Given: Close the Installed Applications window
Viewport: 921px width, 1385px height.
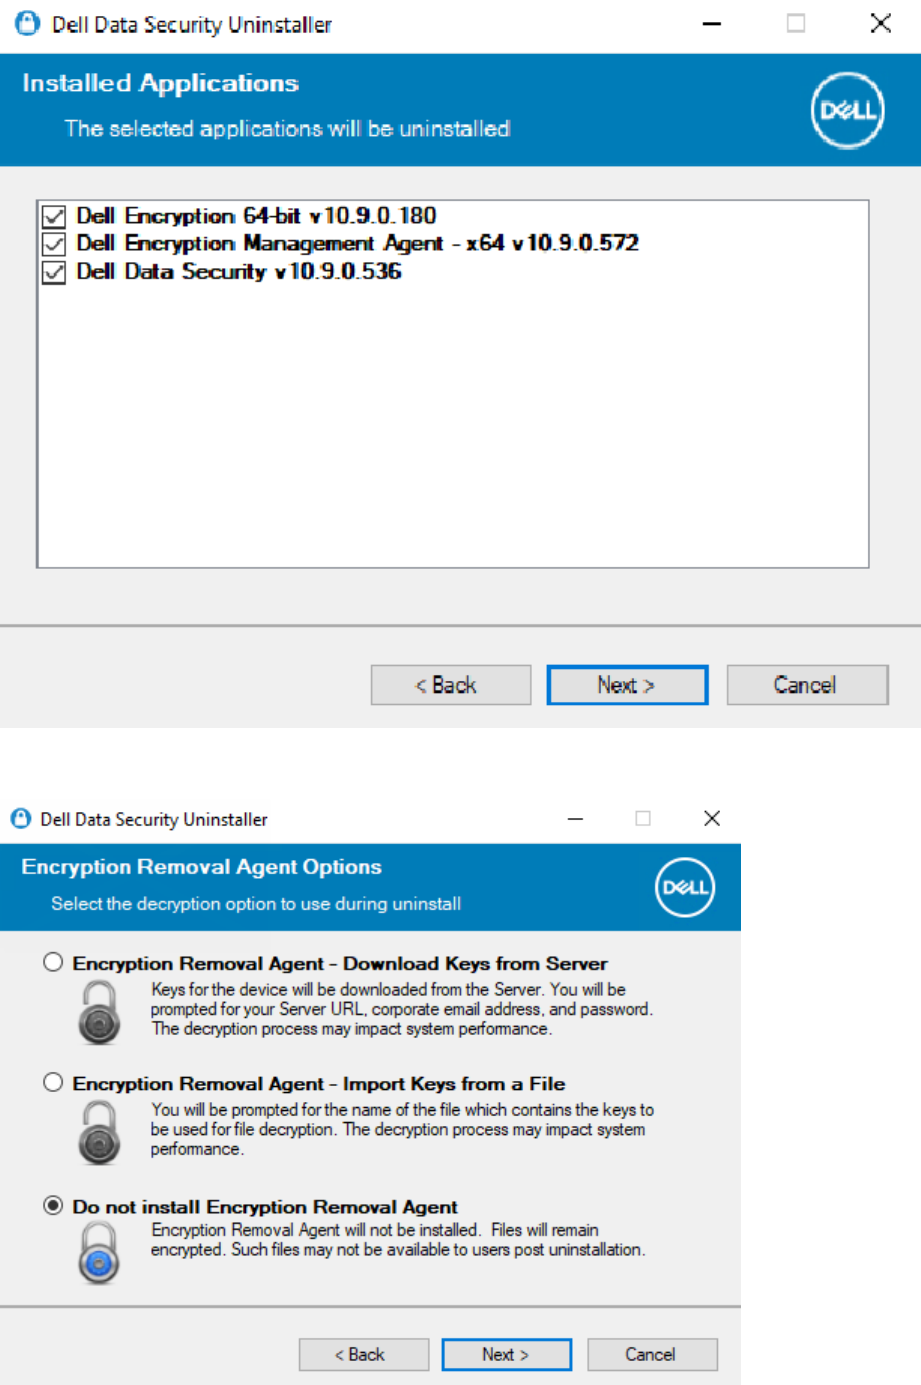Looking at the screenshot, I should pos(881,23).
